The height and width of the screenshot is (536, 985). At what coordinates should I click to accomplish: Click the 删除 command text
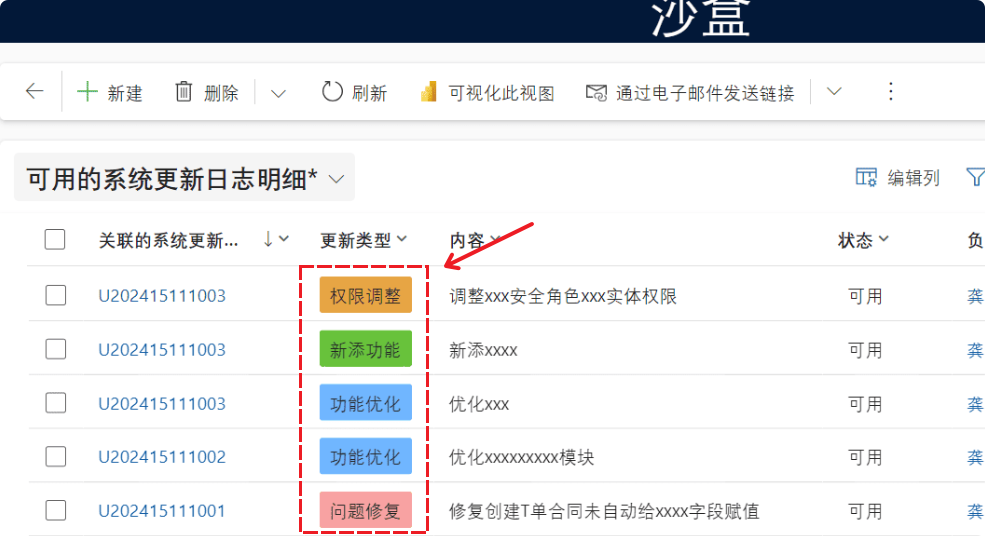(221, 94)
